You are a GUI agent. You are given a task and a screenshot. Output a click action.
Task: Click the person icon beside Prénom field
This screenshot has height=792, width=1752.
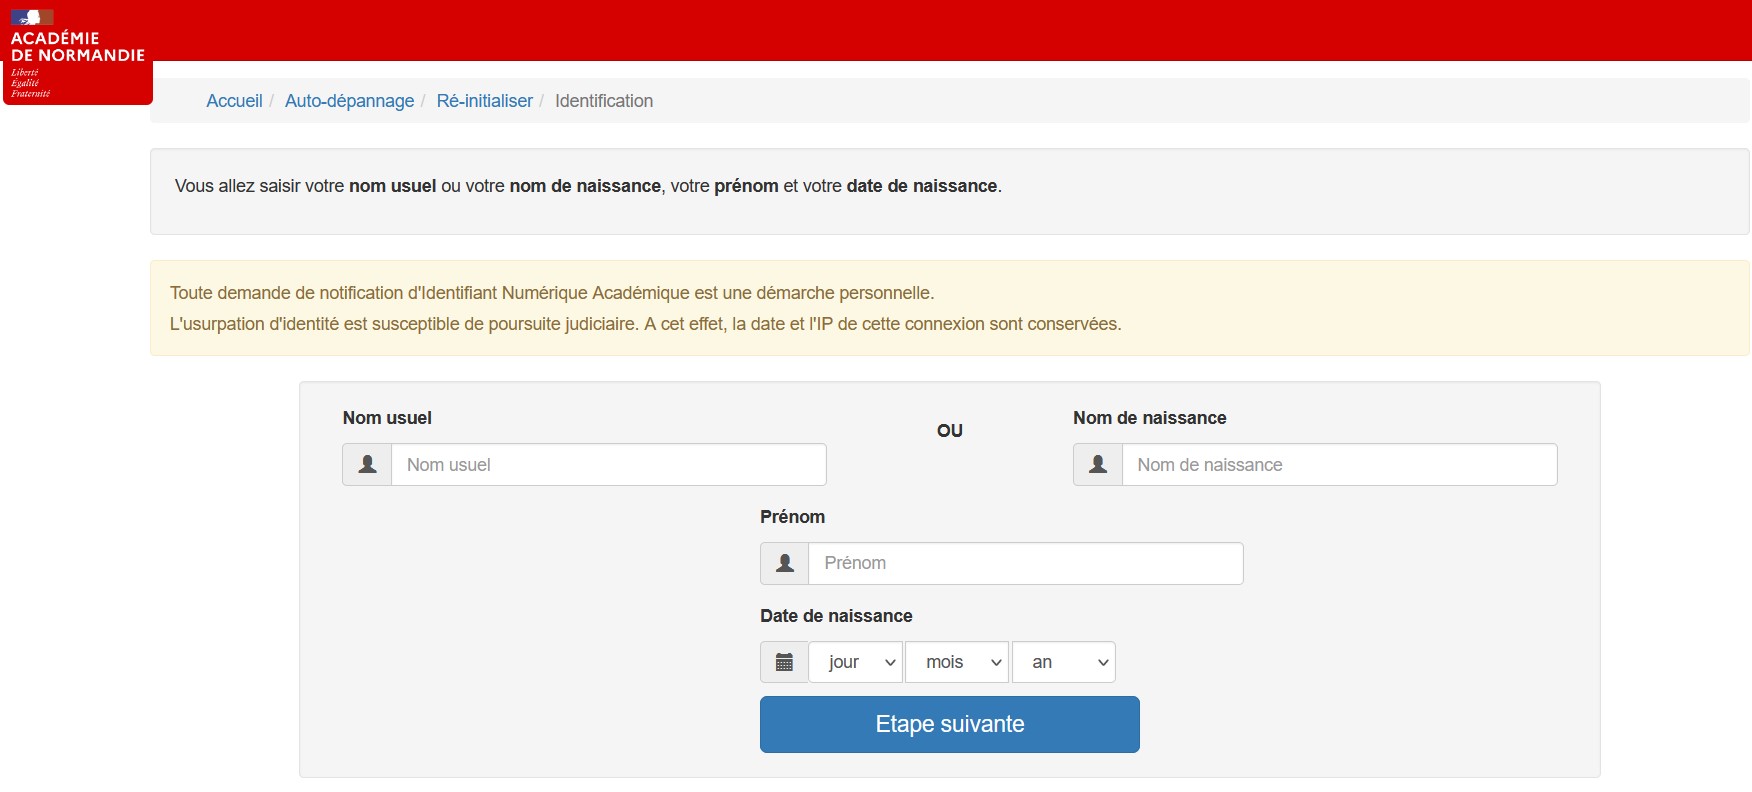pyautogui.click(x=785, y=564)
